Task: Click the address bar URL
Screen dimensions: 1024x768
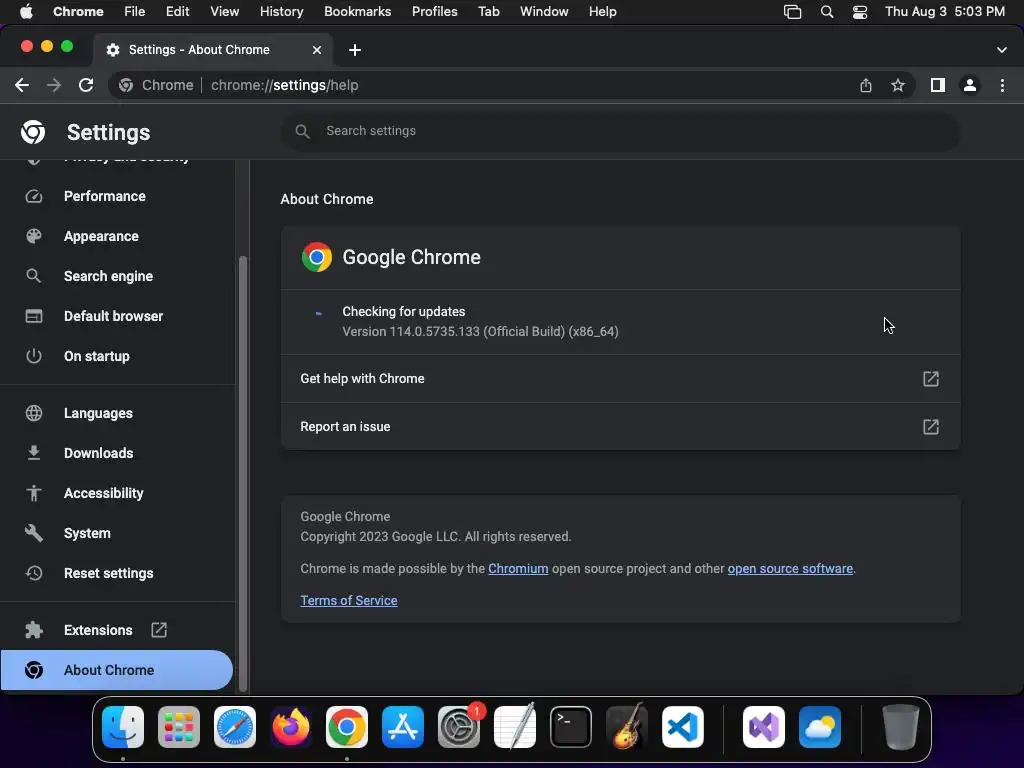Action: pos(285,85)
